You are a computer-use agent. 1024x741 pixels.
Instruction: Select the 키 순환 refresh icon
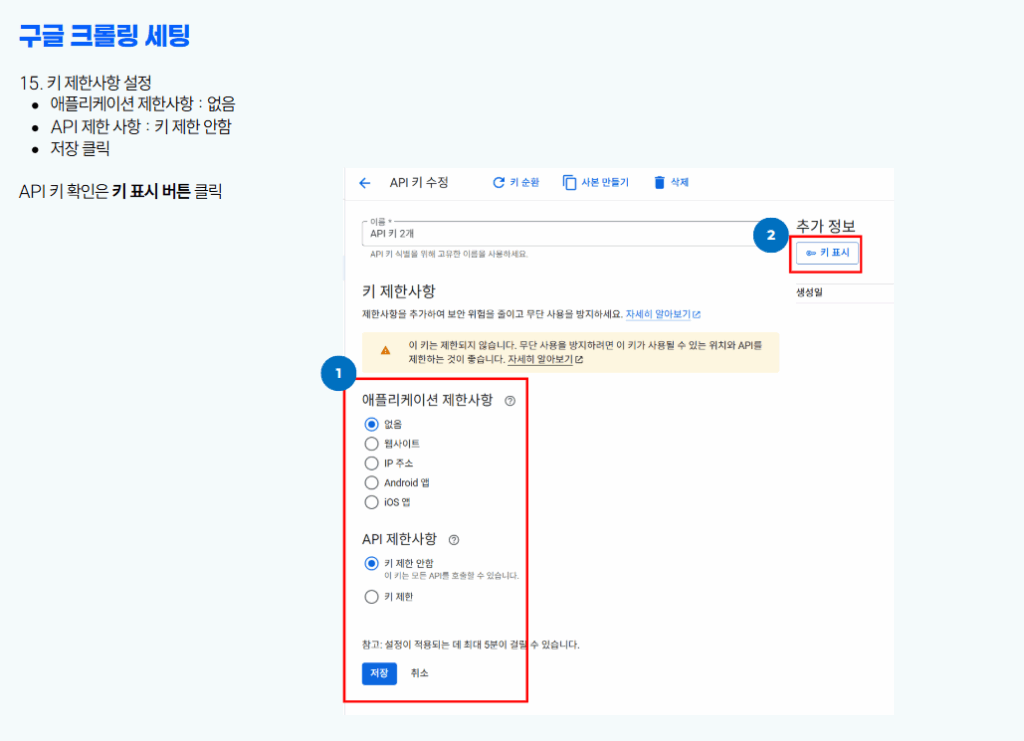[x=497, y=182]
